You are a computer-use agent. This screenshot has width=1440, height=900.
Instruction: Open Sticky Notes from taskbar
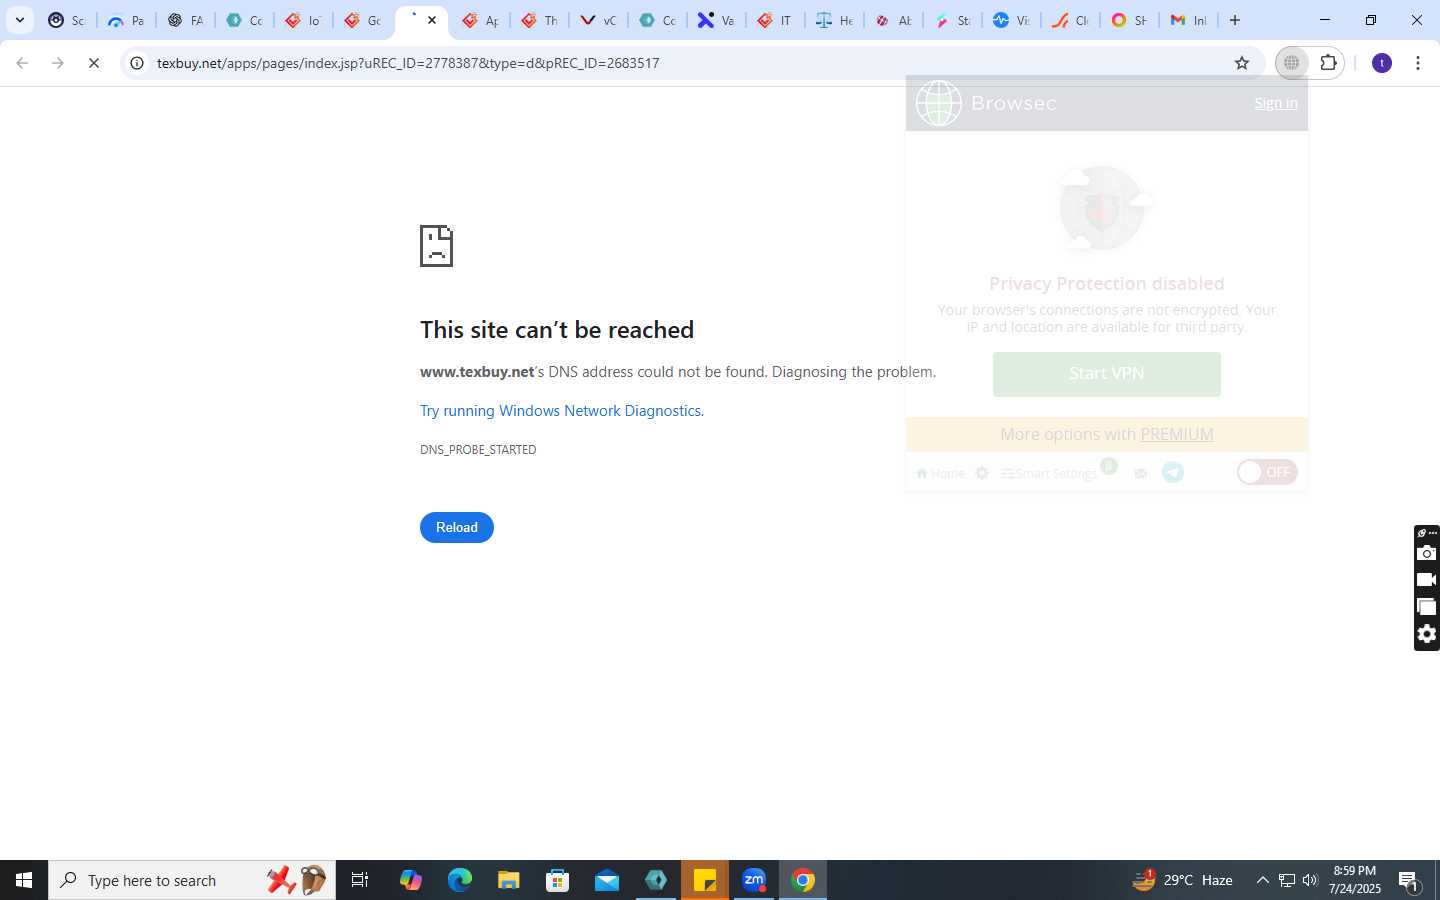pyautogui.click(x=705, y=880)
